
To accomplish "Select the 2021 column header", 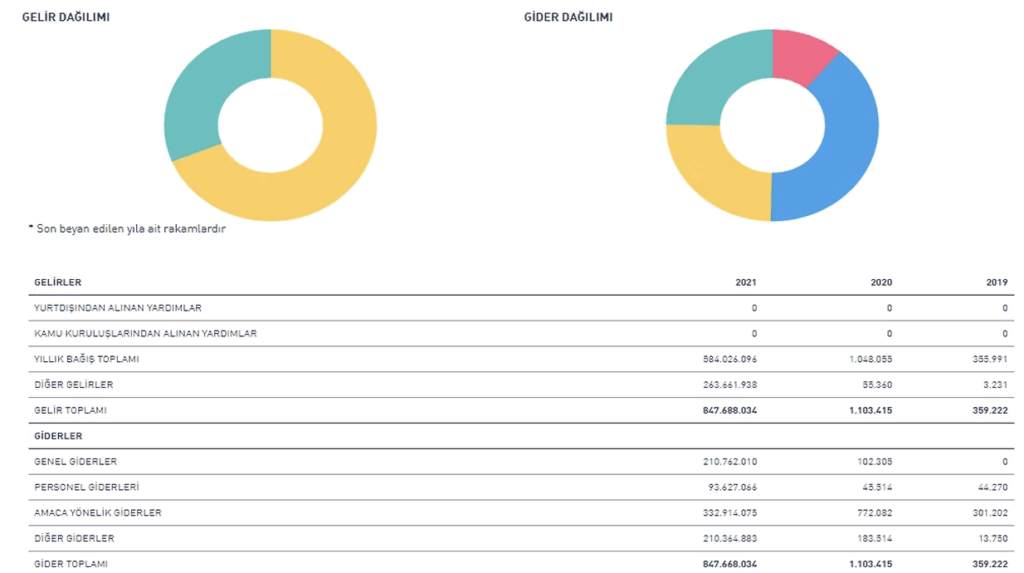I will point(746,283).
